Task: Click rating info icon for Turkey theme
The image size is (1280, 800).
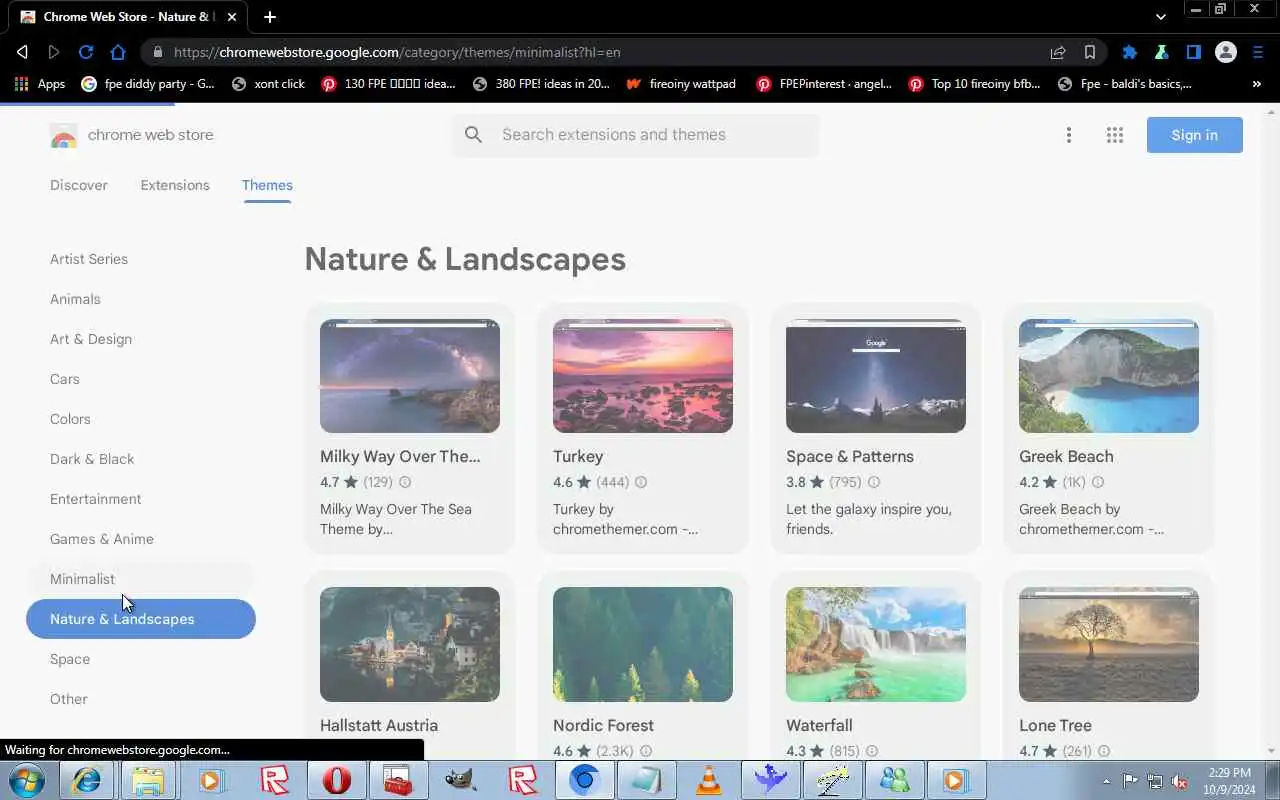Action: point(641,482)
